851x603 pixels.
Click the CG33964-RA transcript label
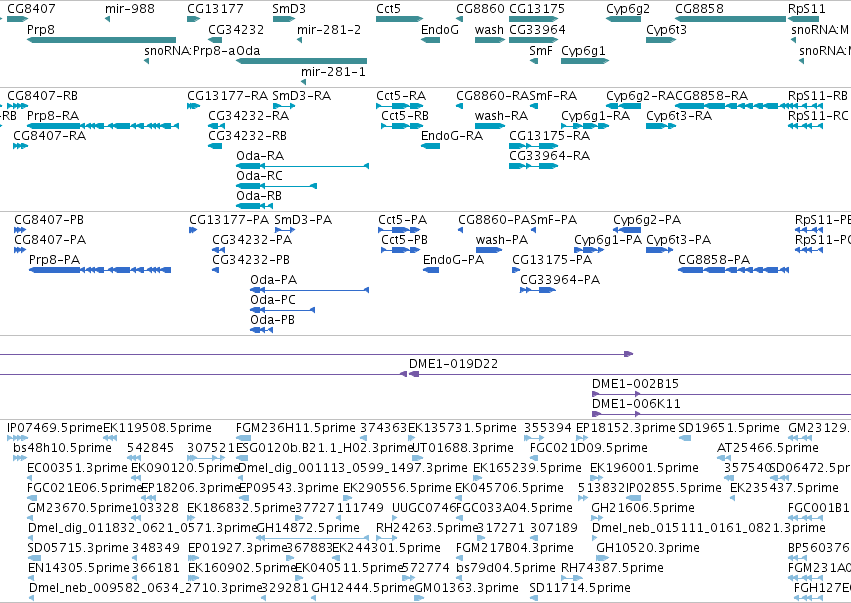tap(549, 156)
